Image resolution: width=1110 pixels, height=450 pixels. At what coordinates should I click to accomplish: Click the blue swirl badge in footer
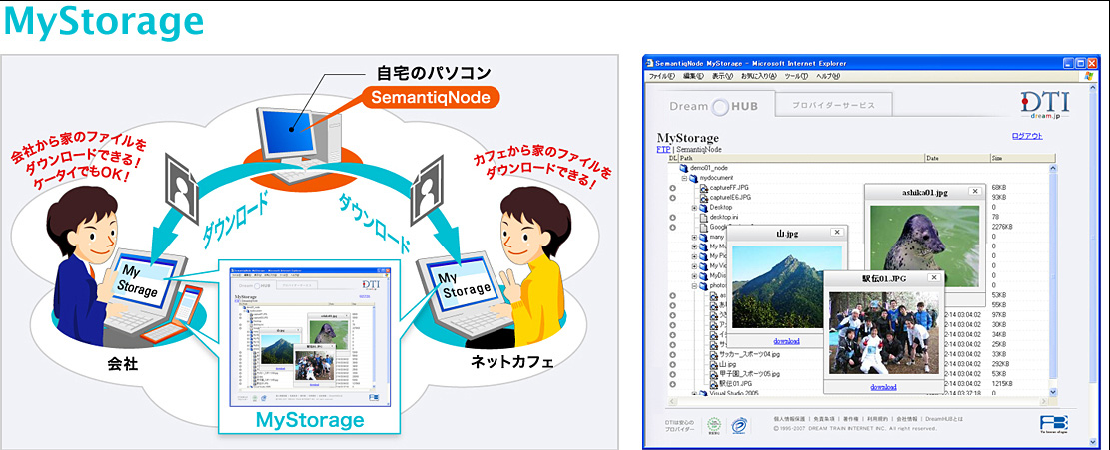pyautogui.click(x=740, y=425)
